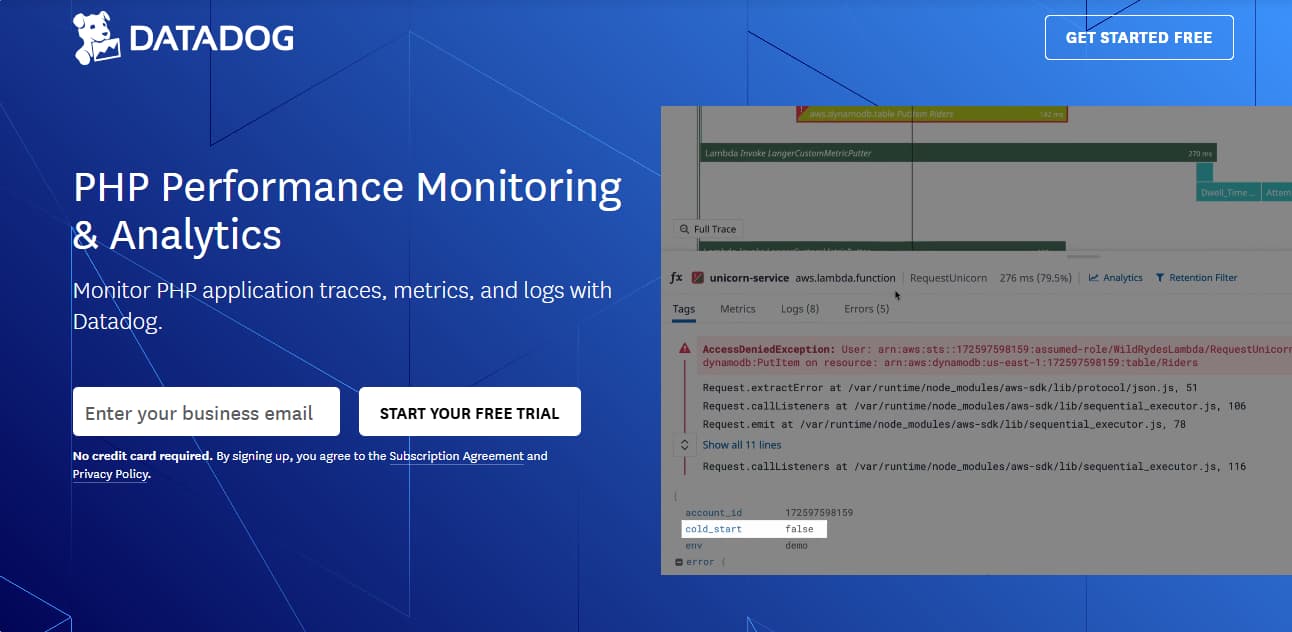Open the Subscription Agreement link

click(x=456, y=456)
